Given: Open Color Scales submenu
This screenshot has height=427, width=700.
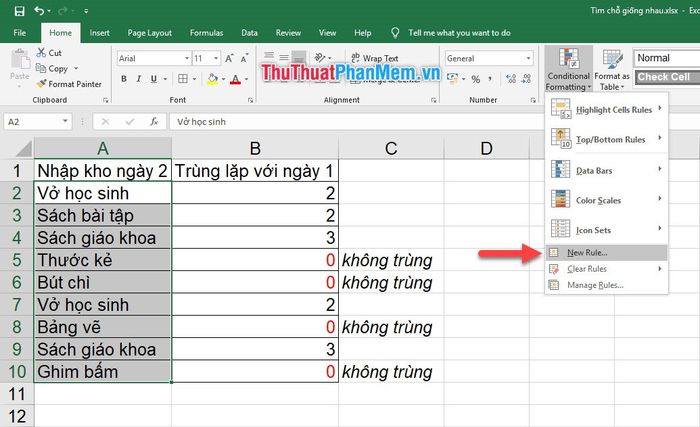Looking at the screenshot, I should click(606, 200).
